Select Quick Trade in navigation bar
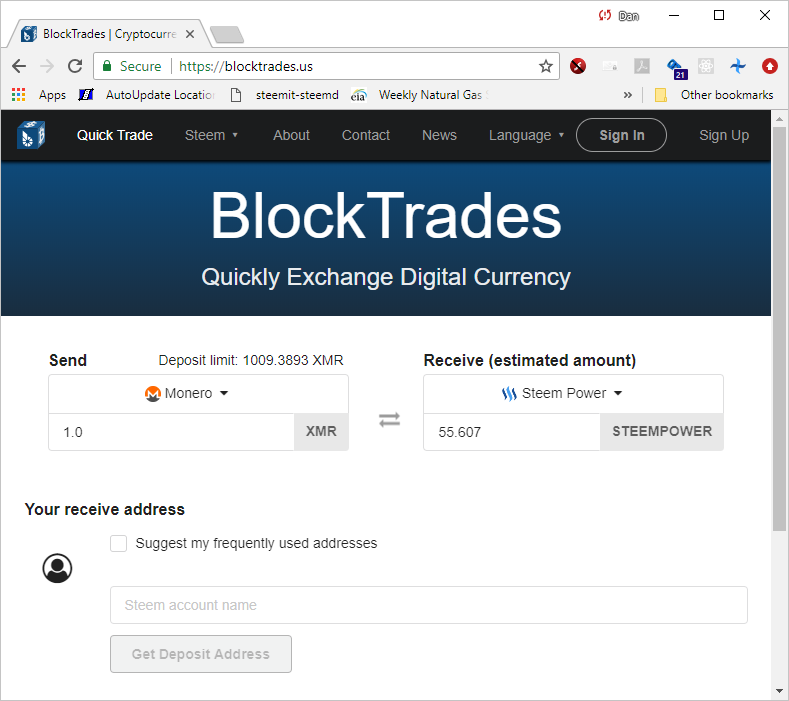The image size is (789, 701). click(x=115, y=135)
